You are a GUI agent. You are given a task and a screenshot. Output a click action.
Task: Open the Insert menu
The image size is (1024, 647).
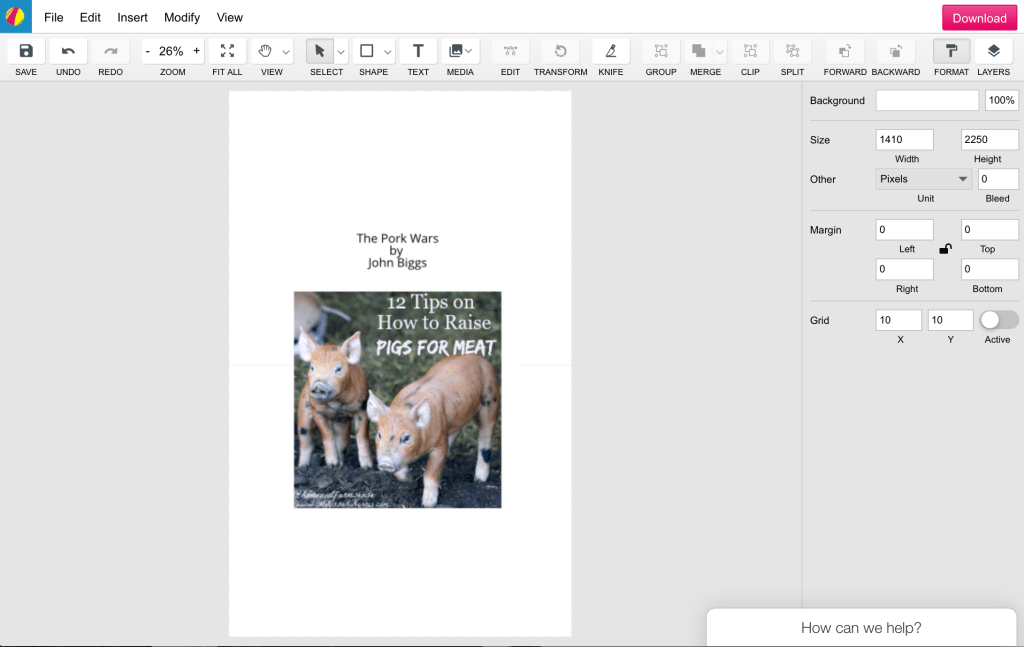pos(132,17)
